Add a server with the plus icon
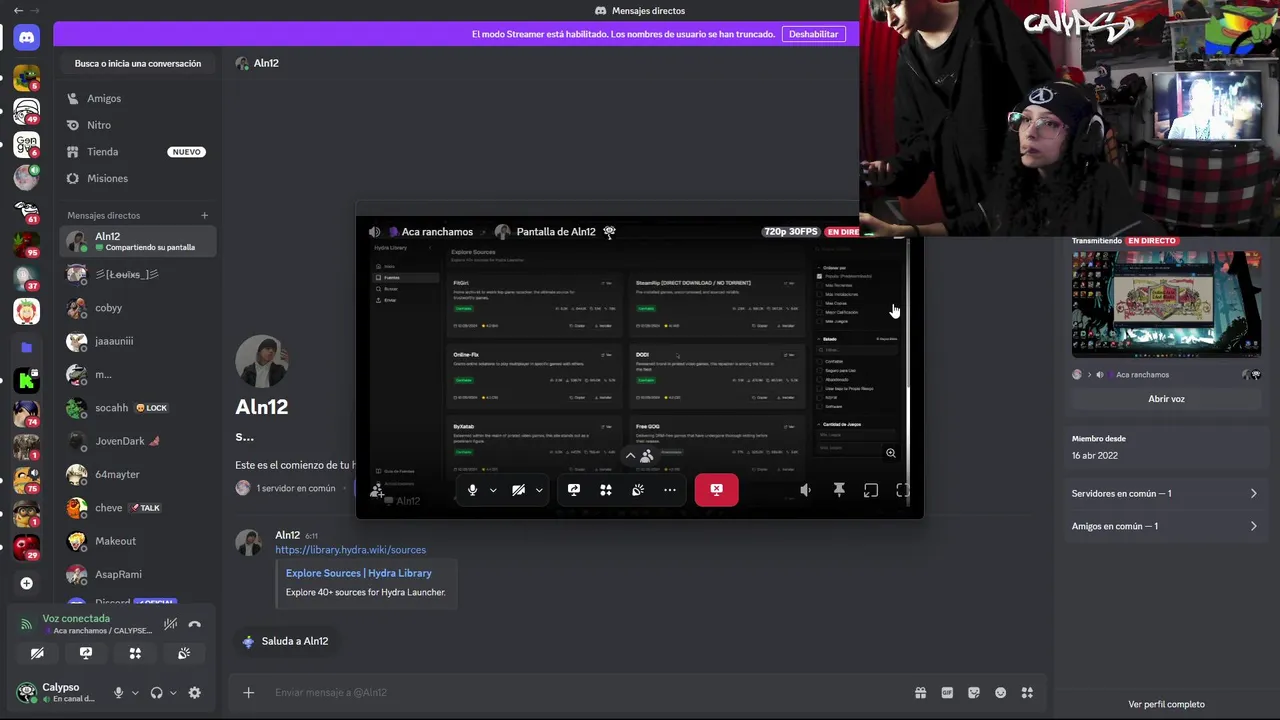The image size is (1280, 720). click(x=27, y=583)
